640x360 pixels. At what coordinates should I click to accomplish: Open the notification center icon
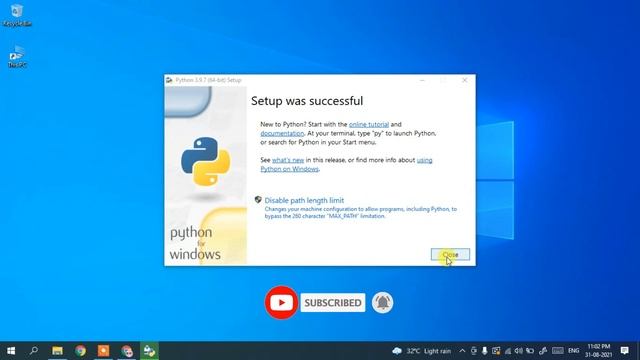click(624, 351)
